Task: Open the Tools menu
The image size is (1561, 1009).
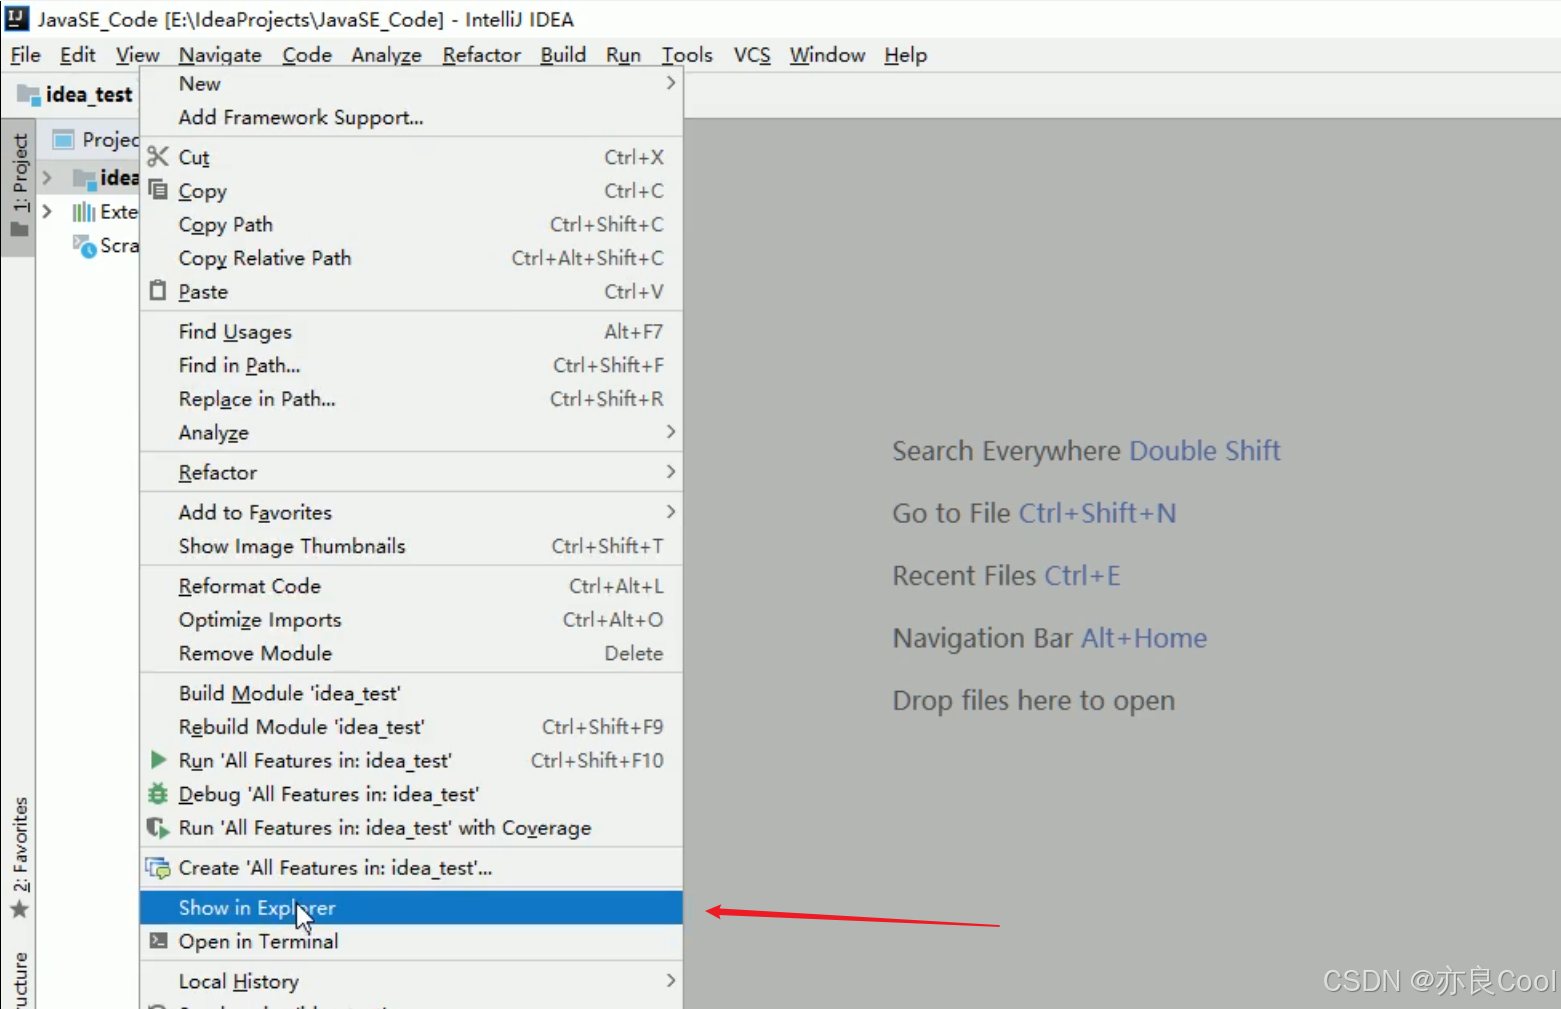Action: pos(687,55)
